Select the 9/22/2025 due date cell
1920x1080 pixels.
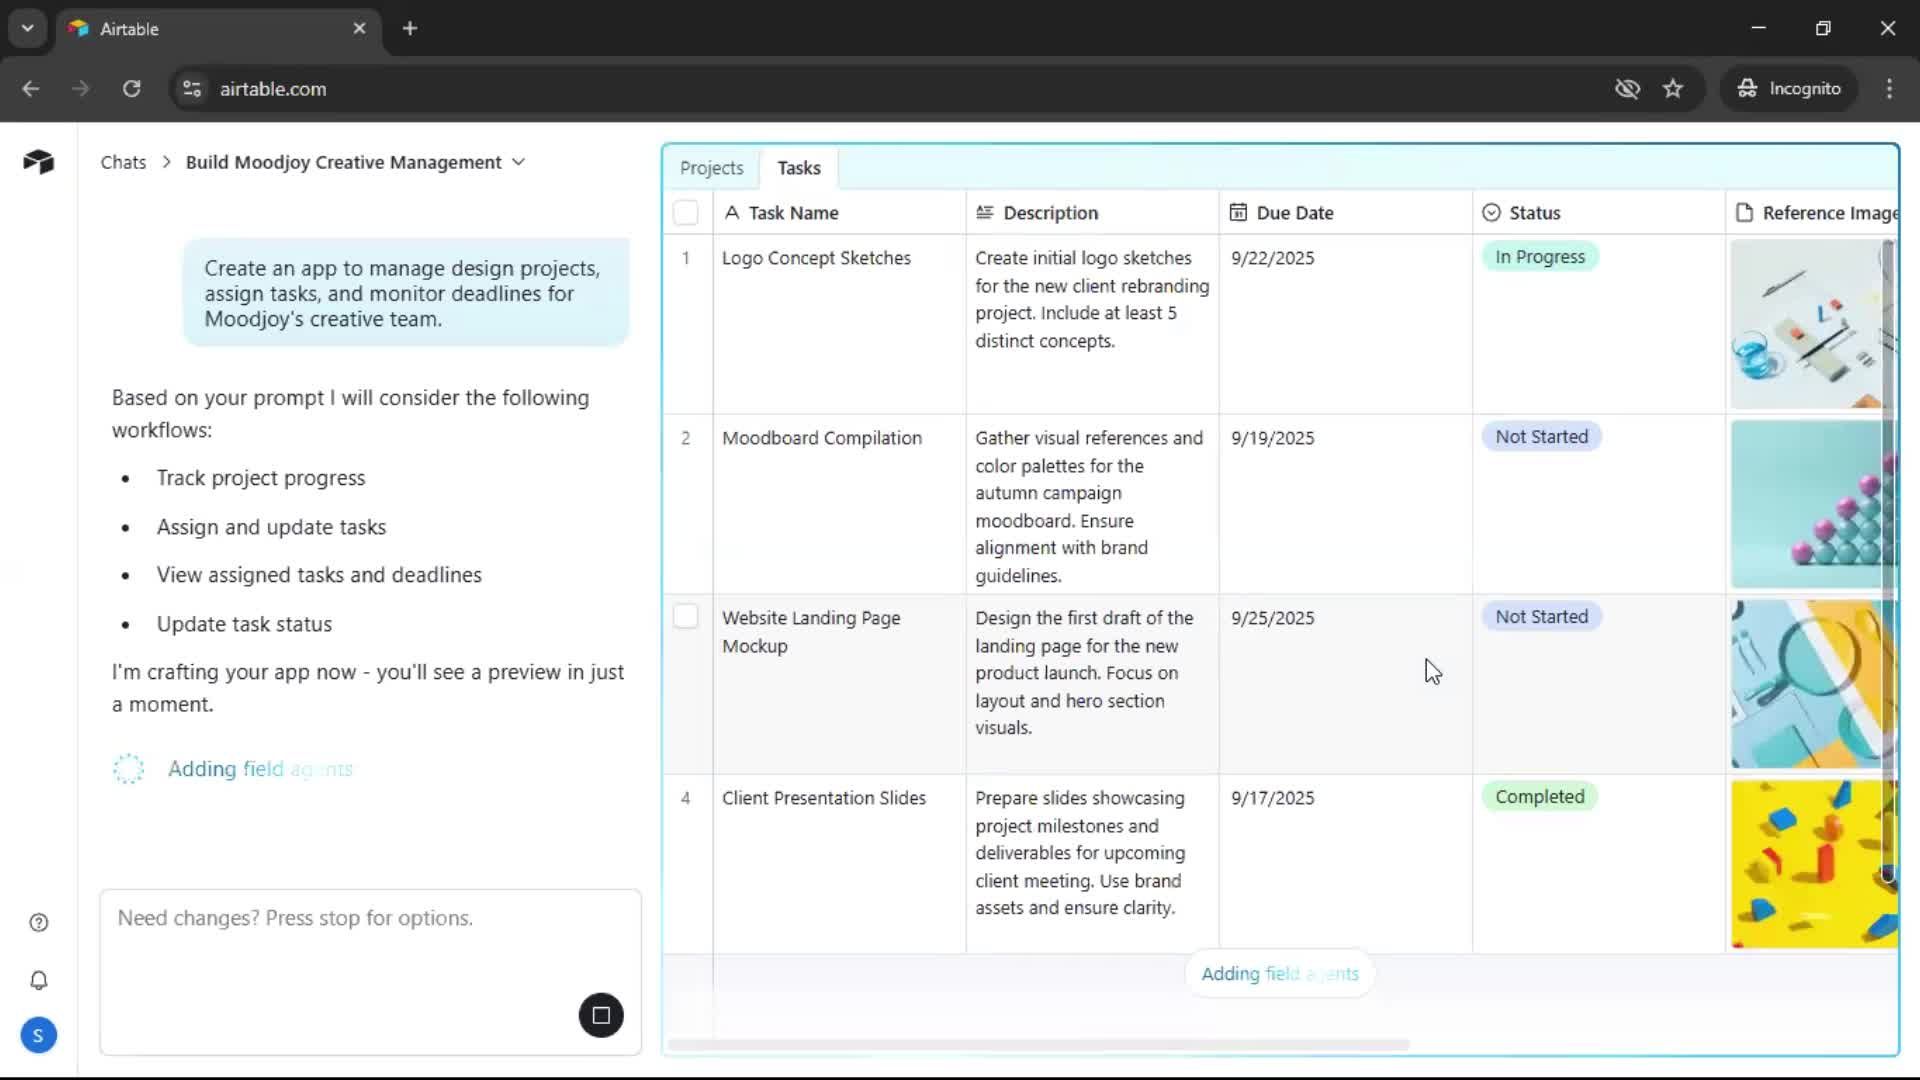tap(1345, 324)
